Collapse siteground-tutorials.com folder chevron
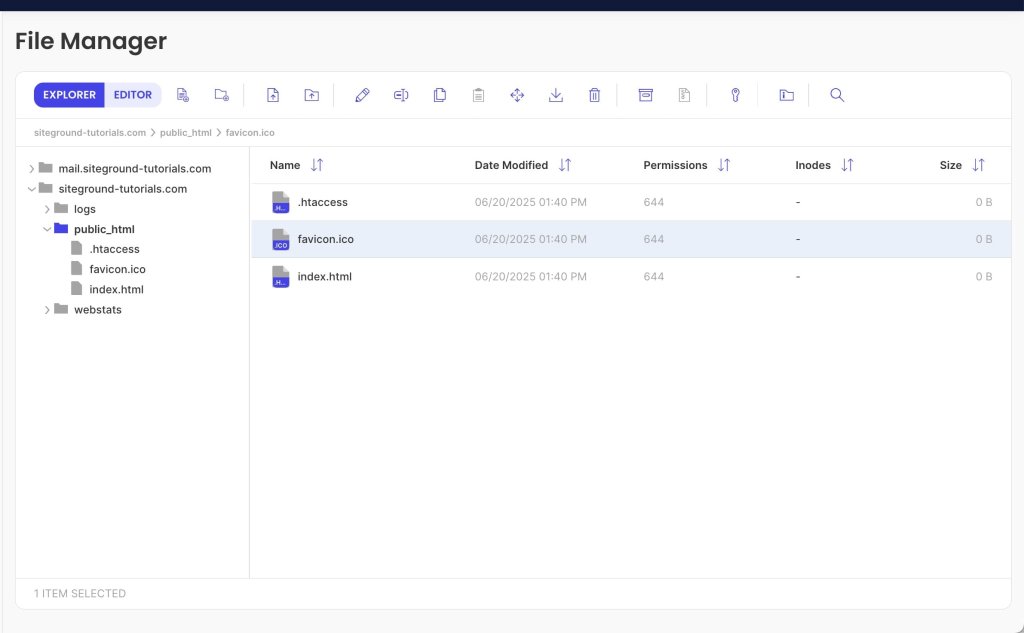This screenshot has height=633, width=1024. (31, 189)
